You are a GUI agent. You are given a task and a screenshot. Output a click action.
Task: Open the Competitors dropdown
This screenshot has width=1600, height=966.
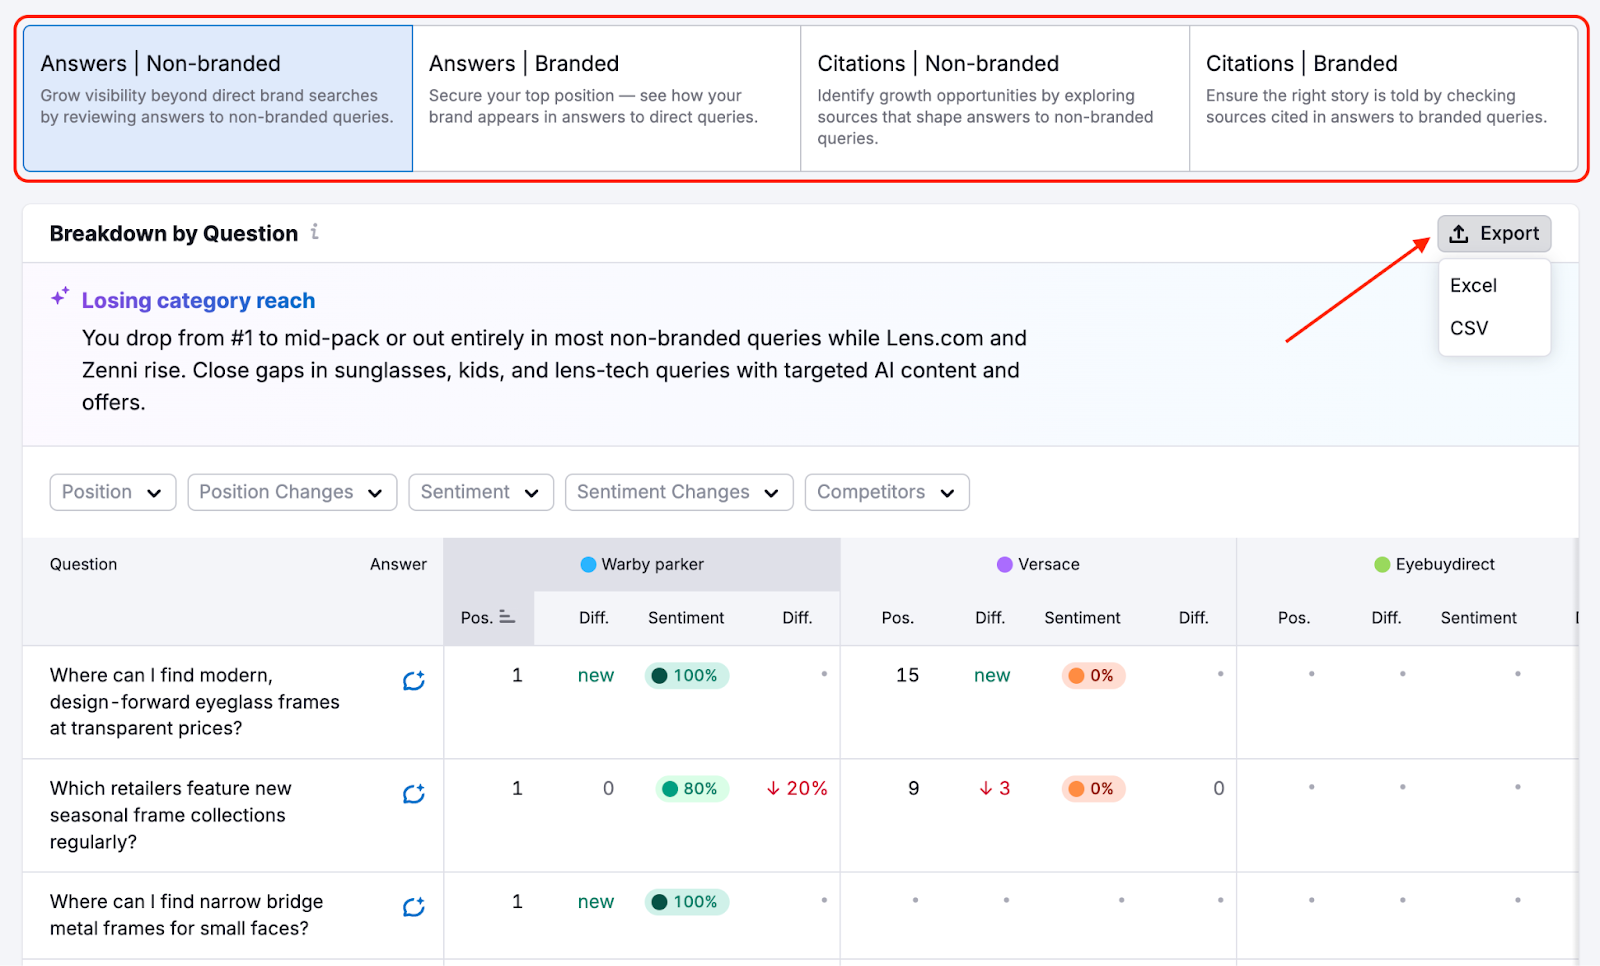click(885, 492)
